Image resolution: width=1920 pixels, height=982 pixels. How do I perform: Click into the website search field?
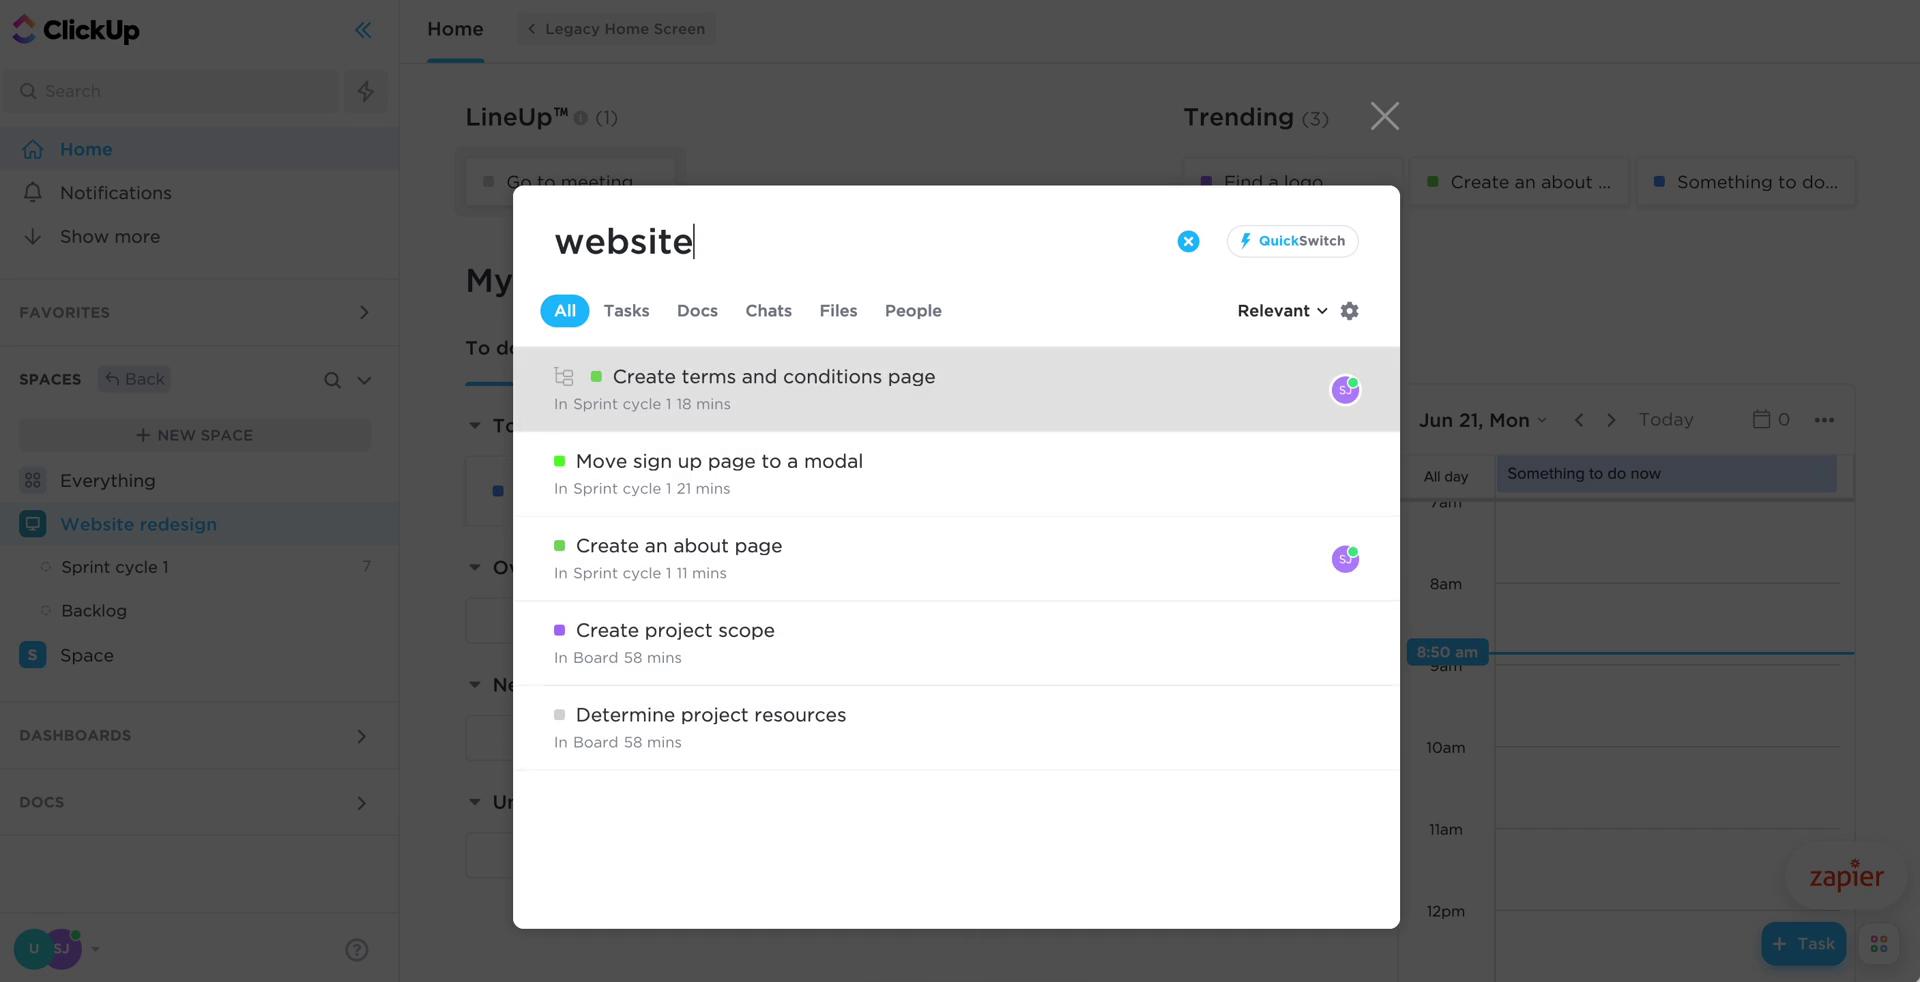coord(860,241)
